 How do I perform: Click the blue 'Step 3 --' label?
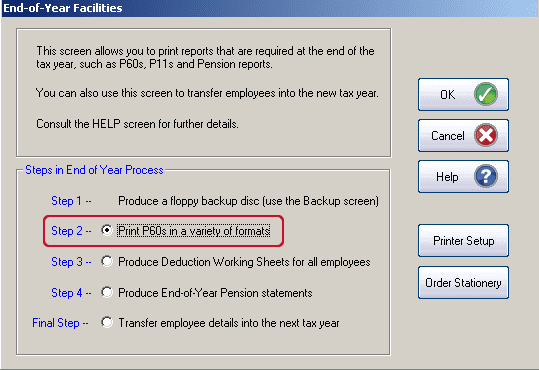pos(71,262)
